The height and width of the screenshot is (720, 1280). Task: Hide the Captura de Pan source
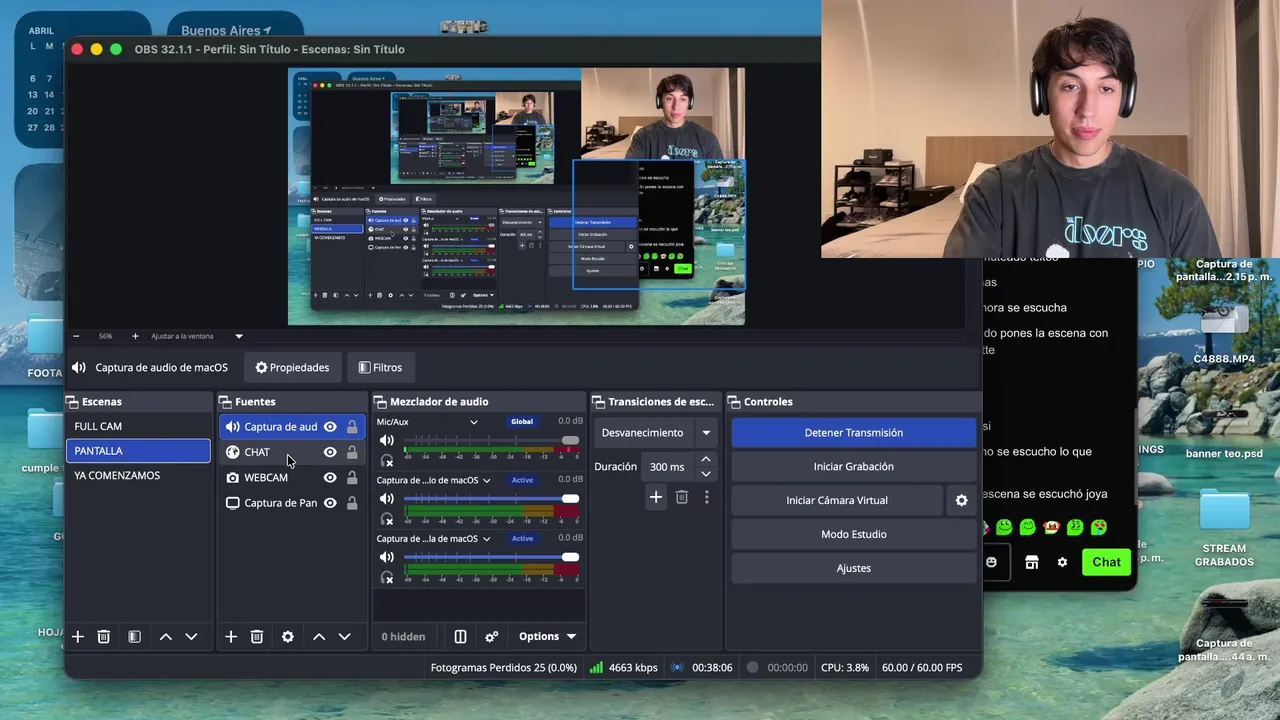(330, 503)
